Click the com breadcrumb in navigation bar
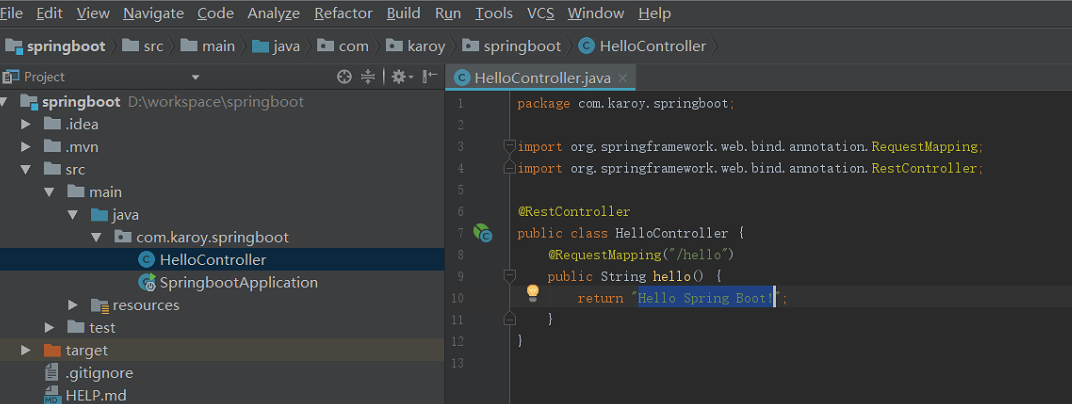This screenshot has height=404, width=1072. tap(343, 46)
